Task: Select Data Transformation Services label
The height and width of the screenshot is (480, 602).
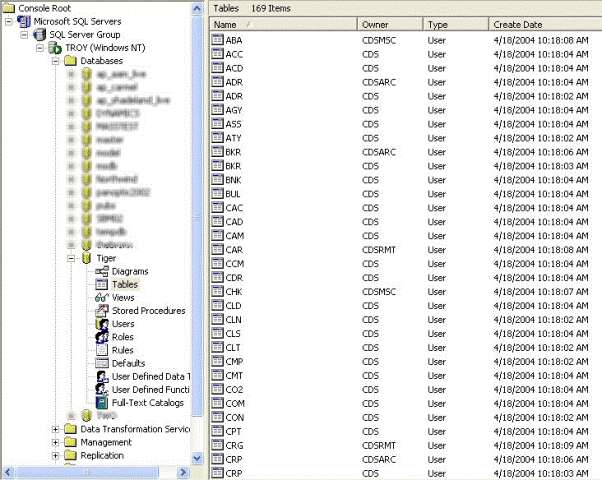Action: pos(135,429)
